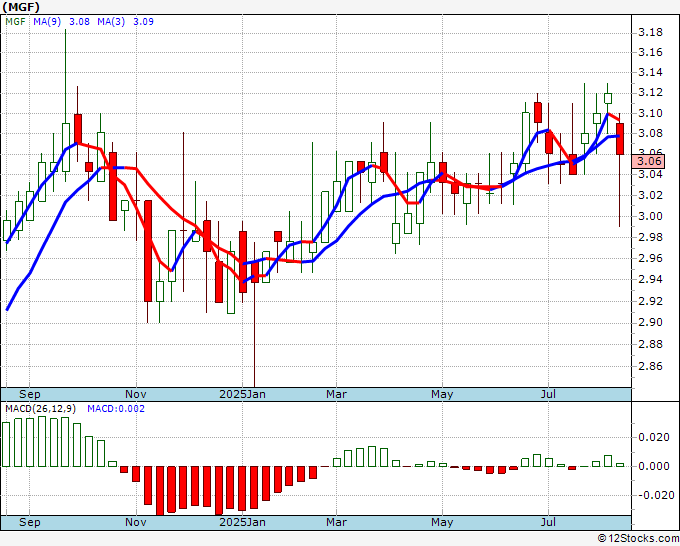
Task: Click the MA(3) legend label
Action: (111, 22)
